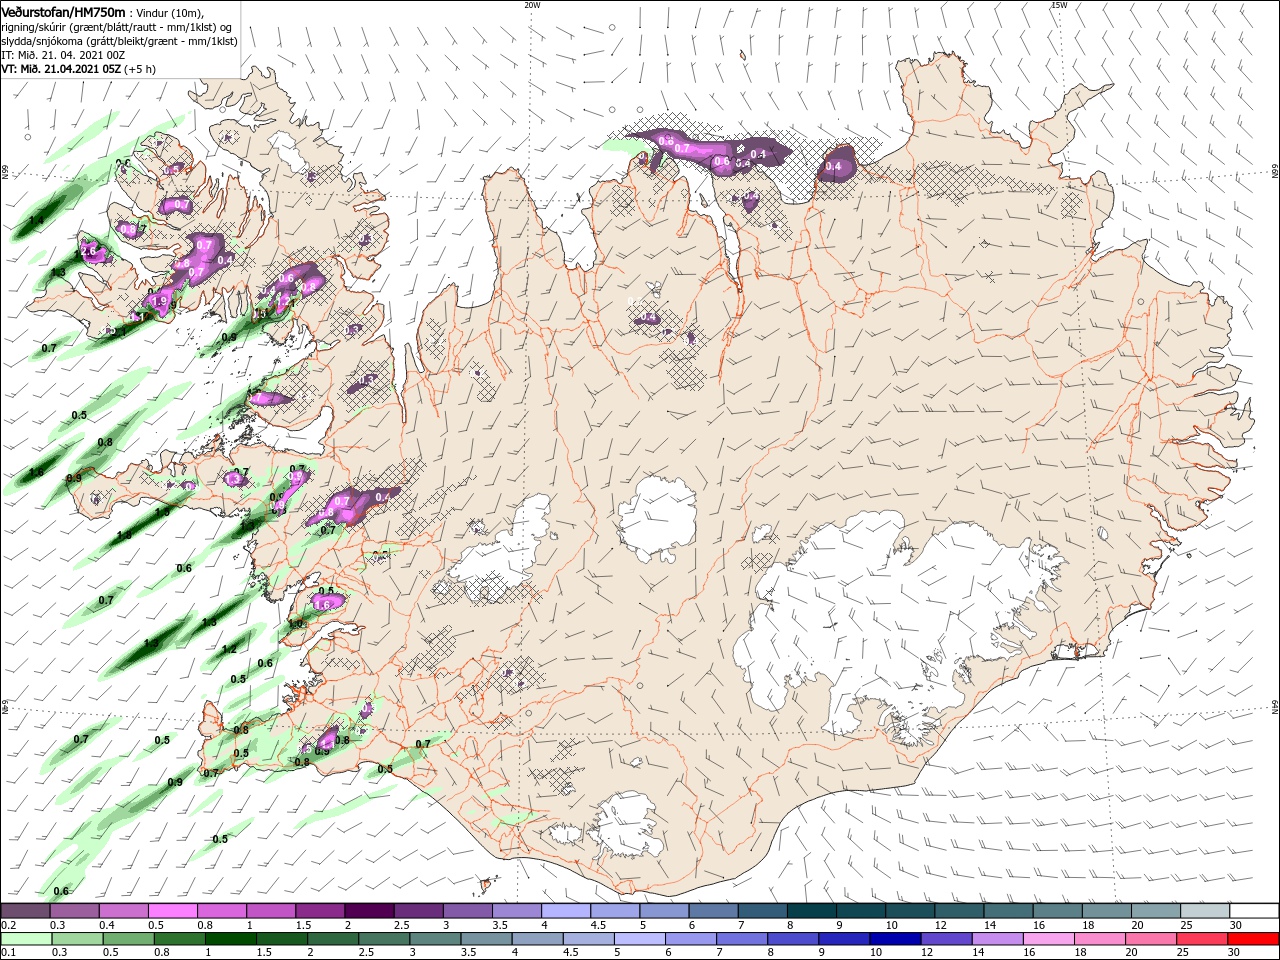Click the 15W longitude label
Image resolution: width=1280 pixels, height=960 pixels.
coord(1059,5)
